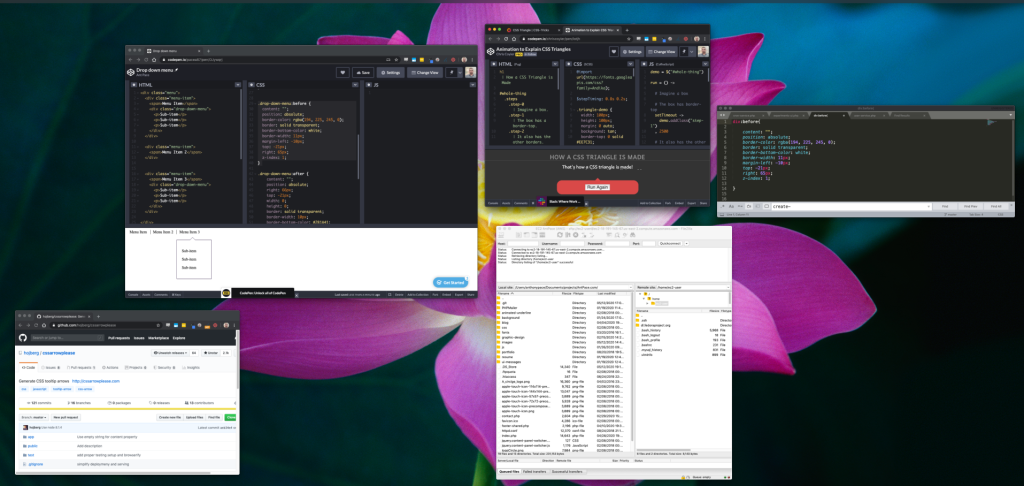Screen dimensions: 1024x486
Task: Open Settings in the Drop down menu pen
Action: (392, 72)
